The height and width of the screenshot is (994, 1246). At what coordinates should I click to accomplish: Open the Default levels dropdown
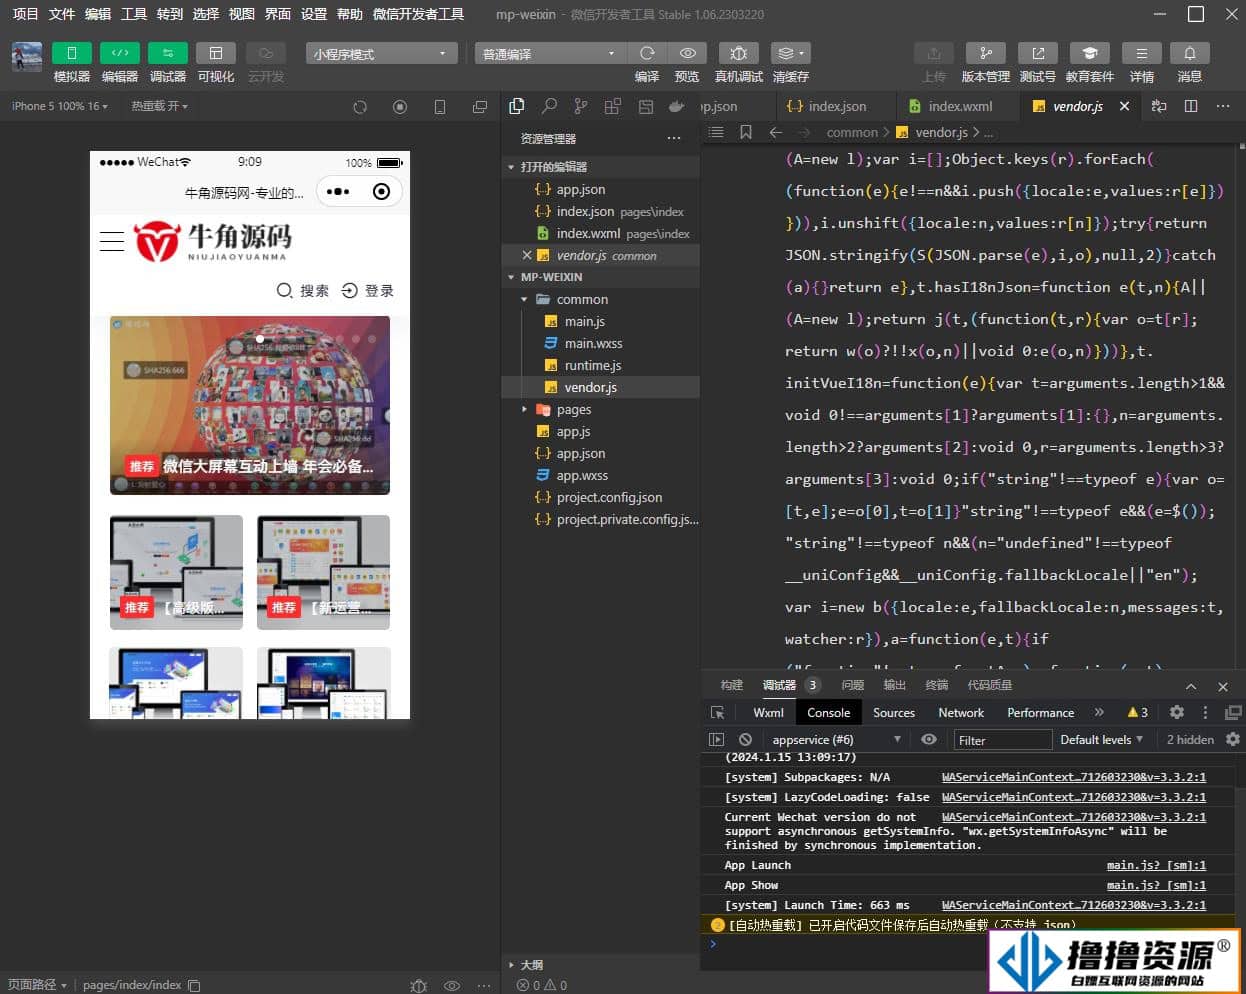[x=1101, y=740]
